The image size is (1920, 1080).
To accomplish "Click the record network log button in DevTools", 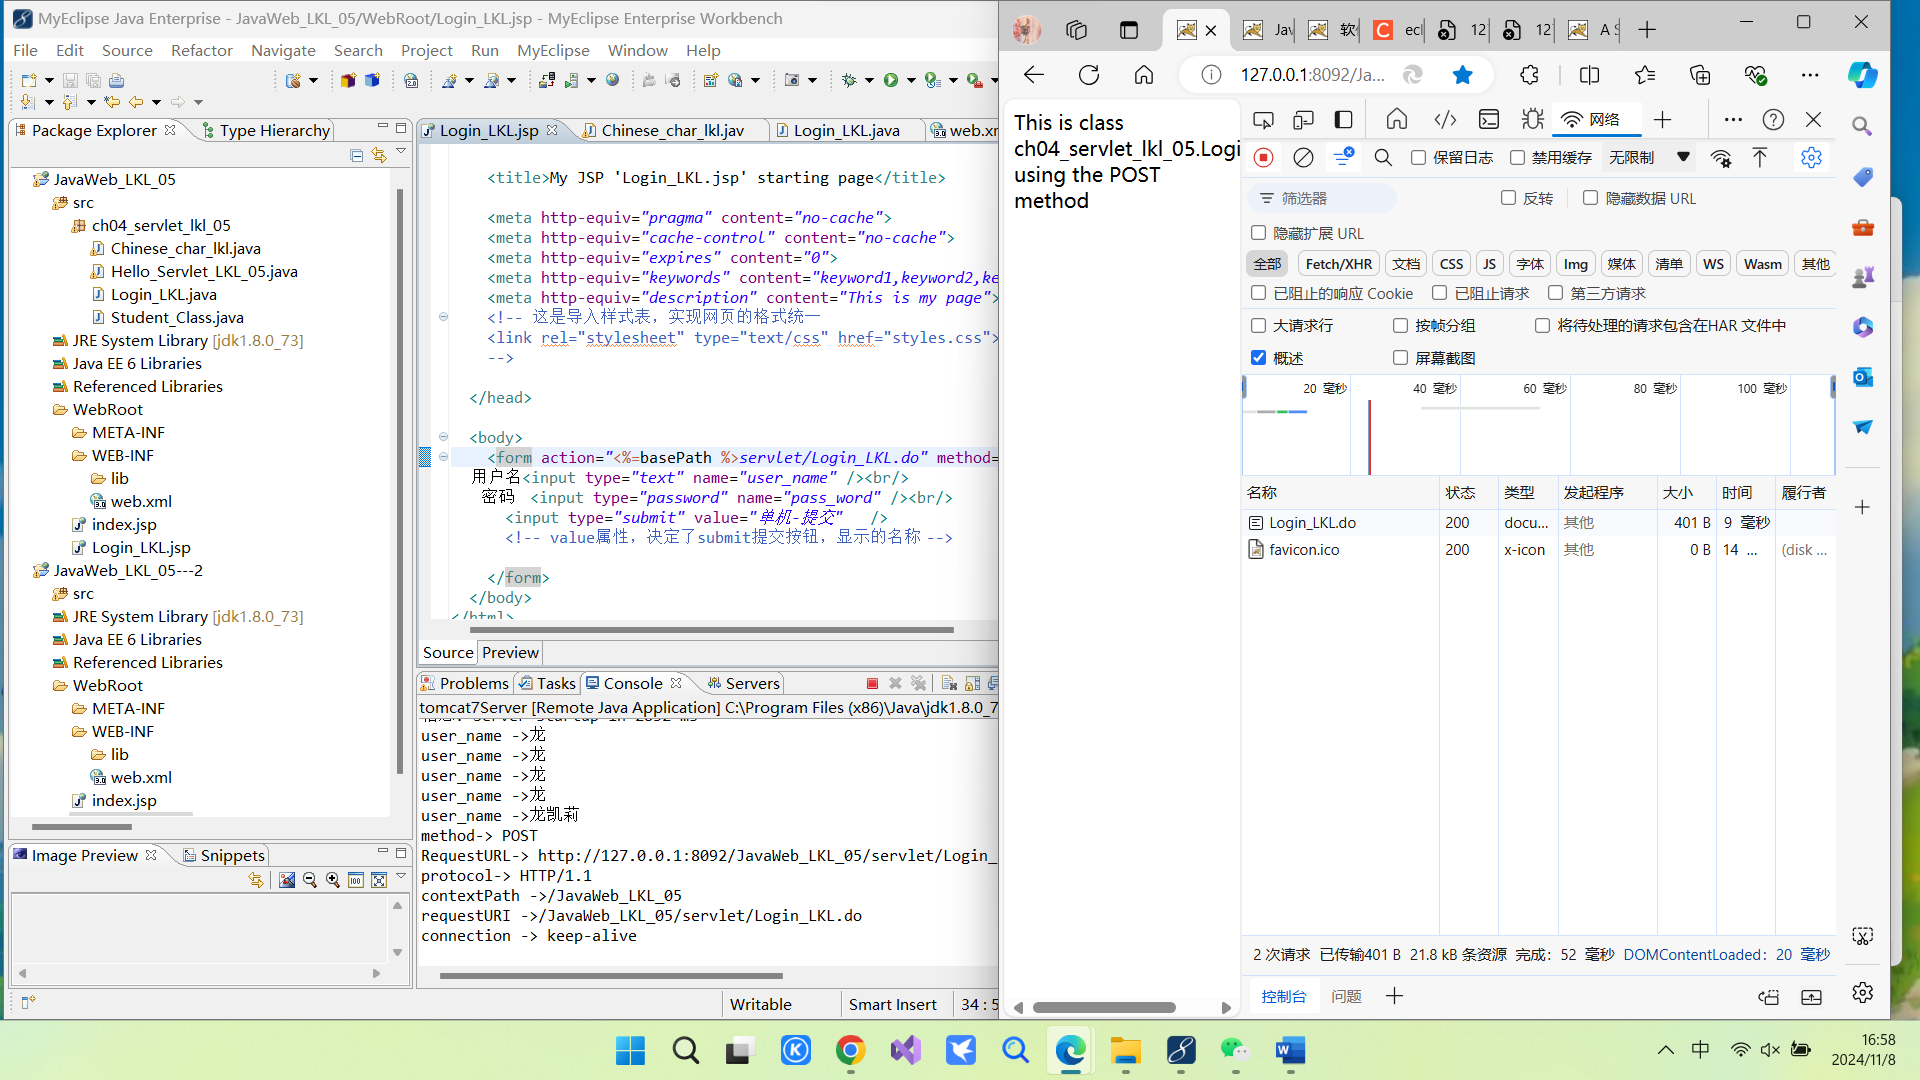I will tap(1264, 158).
